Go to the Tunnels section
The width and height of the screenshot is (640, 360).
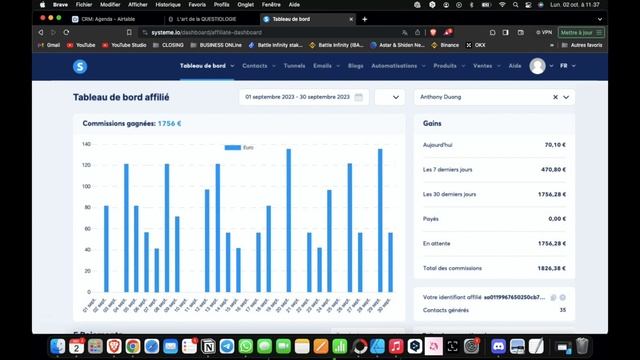coord(294,66)
